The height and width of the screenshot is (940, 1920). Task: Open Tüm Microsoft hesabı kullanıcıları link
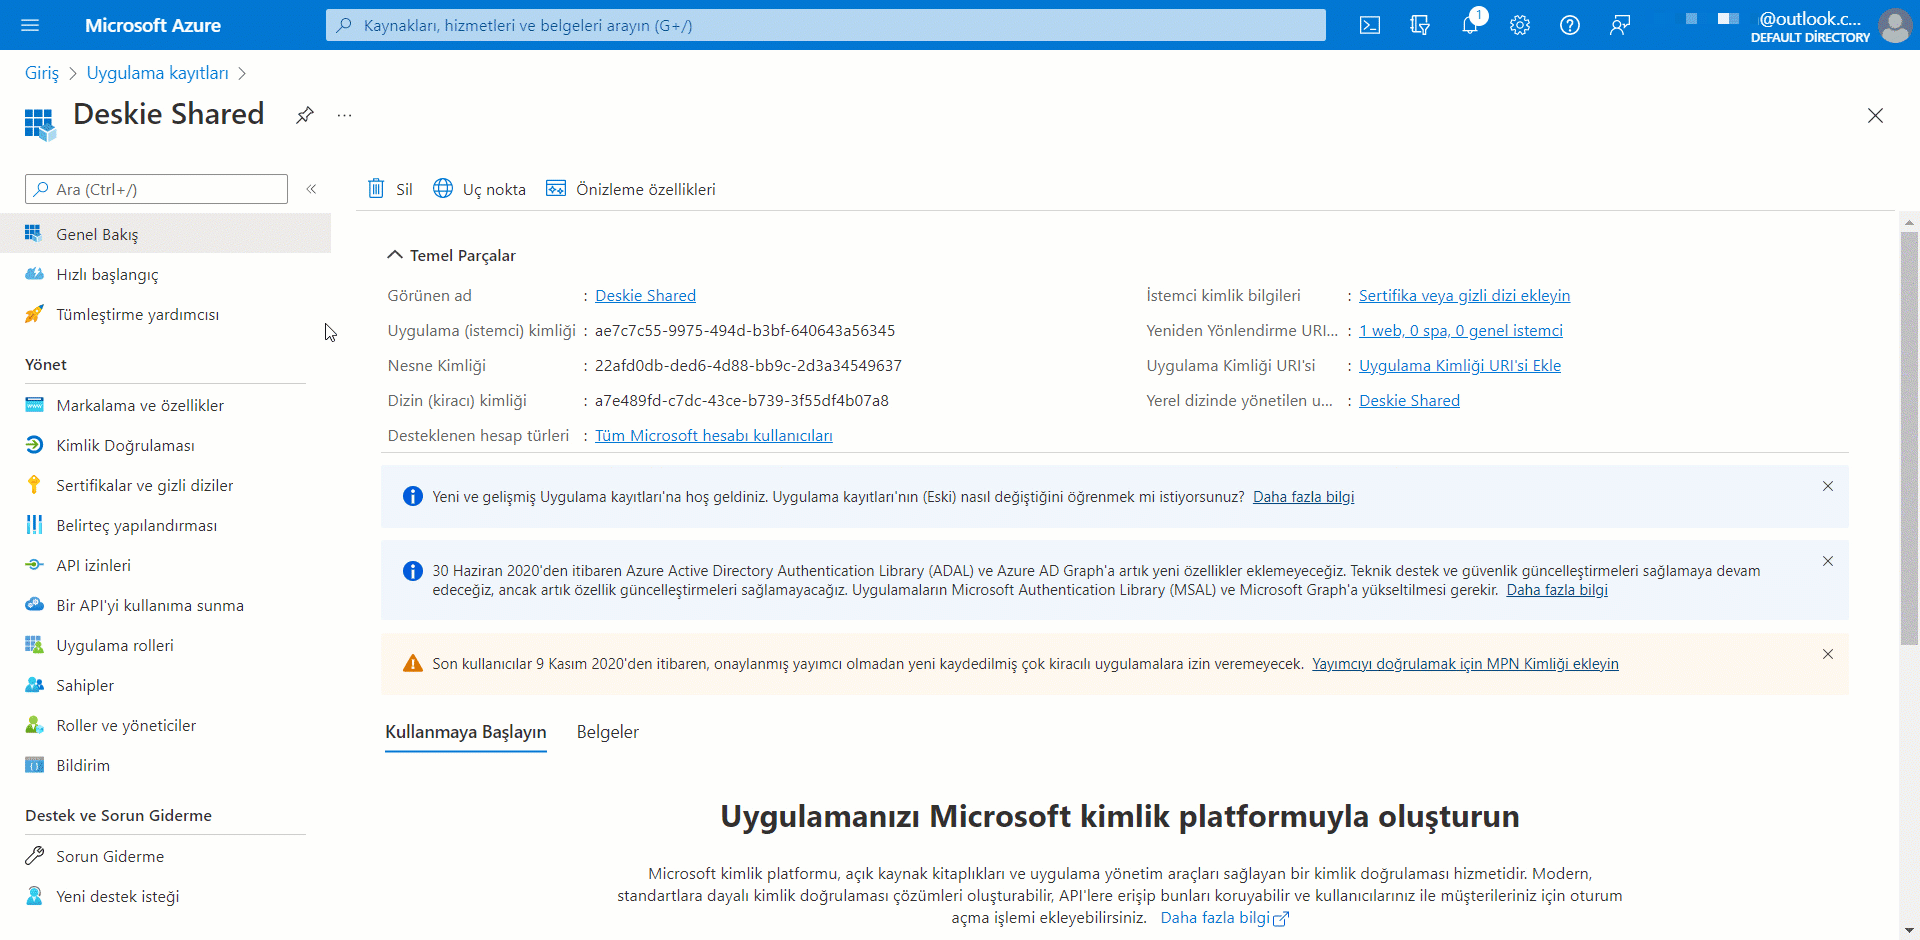point(714,435)
